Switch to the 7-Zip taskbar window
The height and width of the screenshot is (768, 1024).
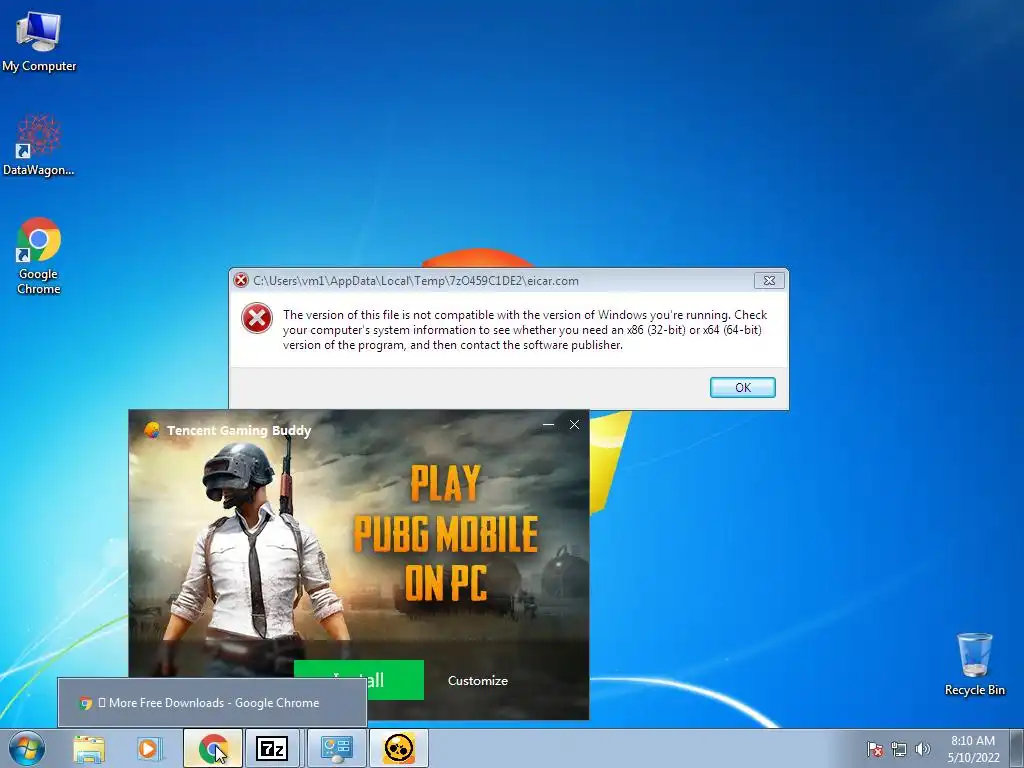(272, 748)
